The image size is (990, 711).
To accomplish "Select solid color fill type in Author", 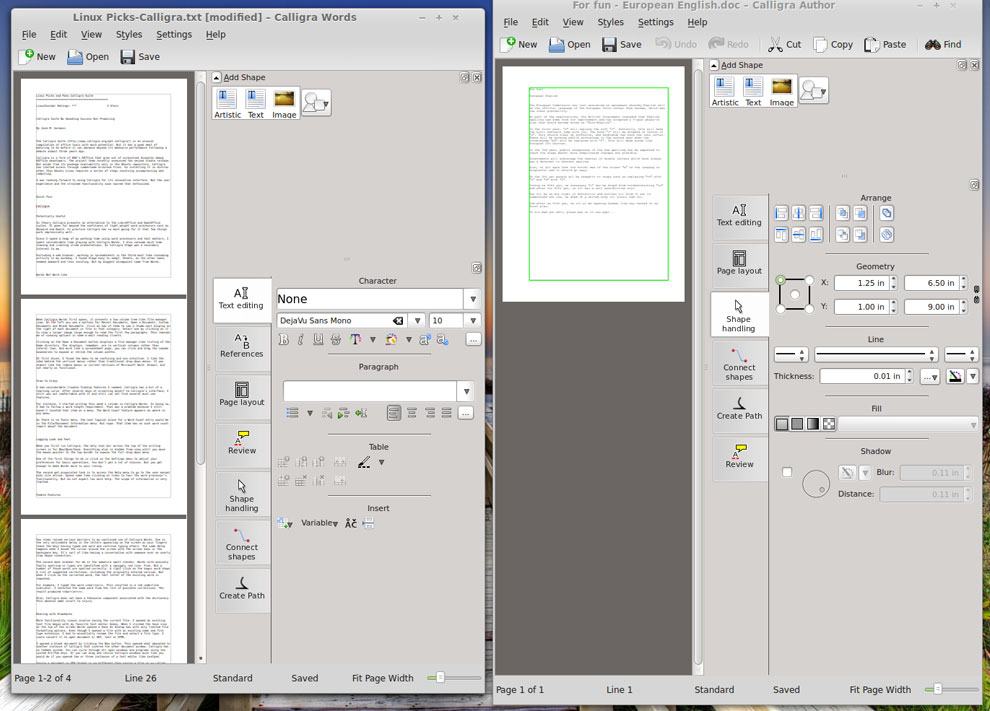I will click(x=797, y=424).
